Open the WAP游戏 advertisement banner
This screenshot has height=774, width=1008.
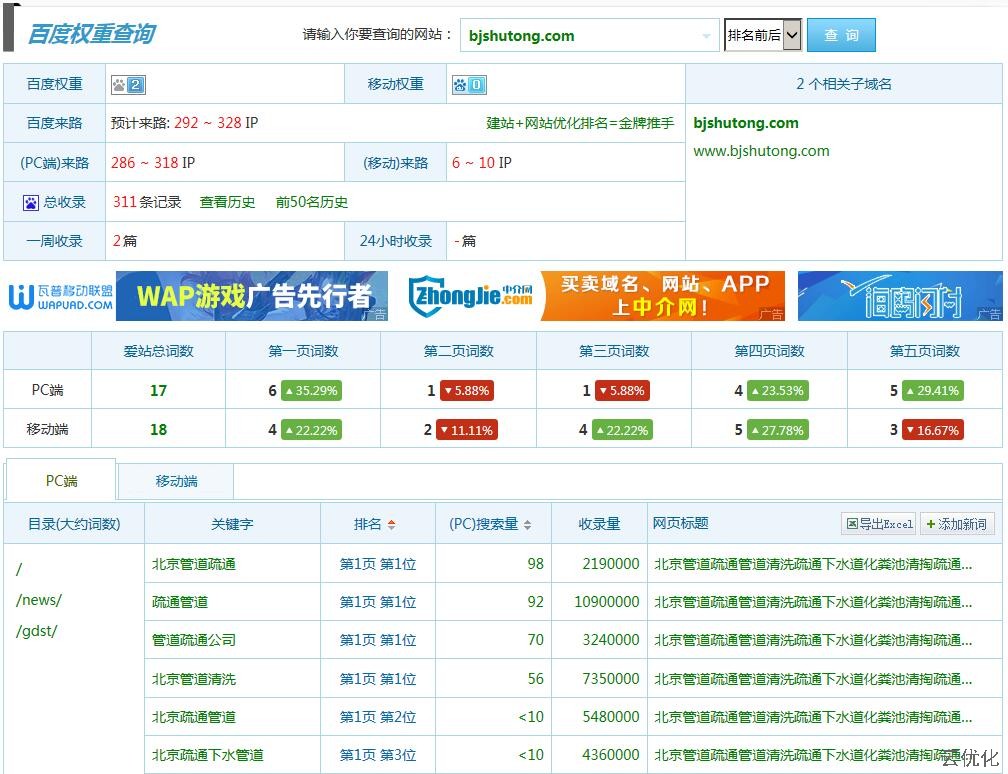click(x=252, y=296)
